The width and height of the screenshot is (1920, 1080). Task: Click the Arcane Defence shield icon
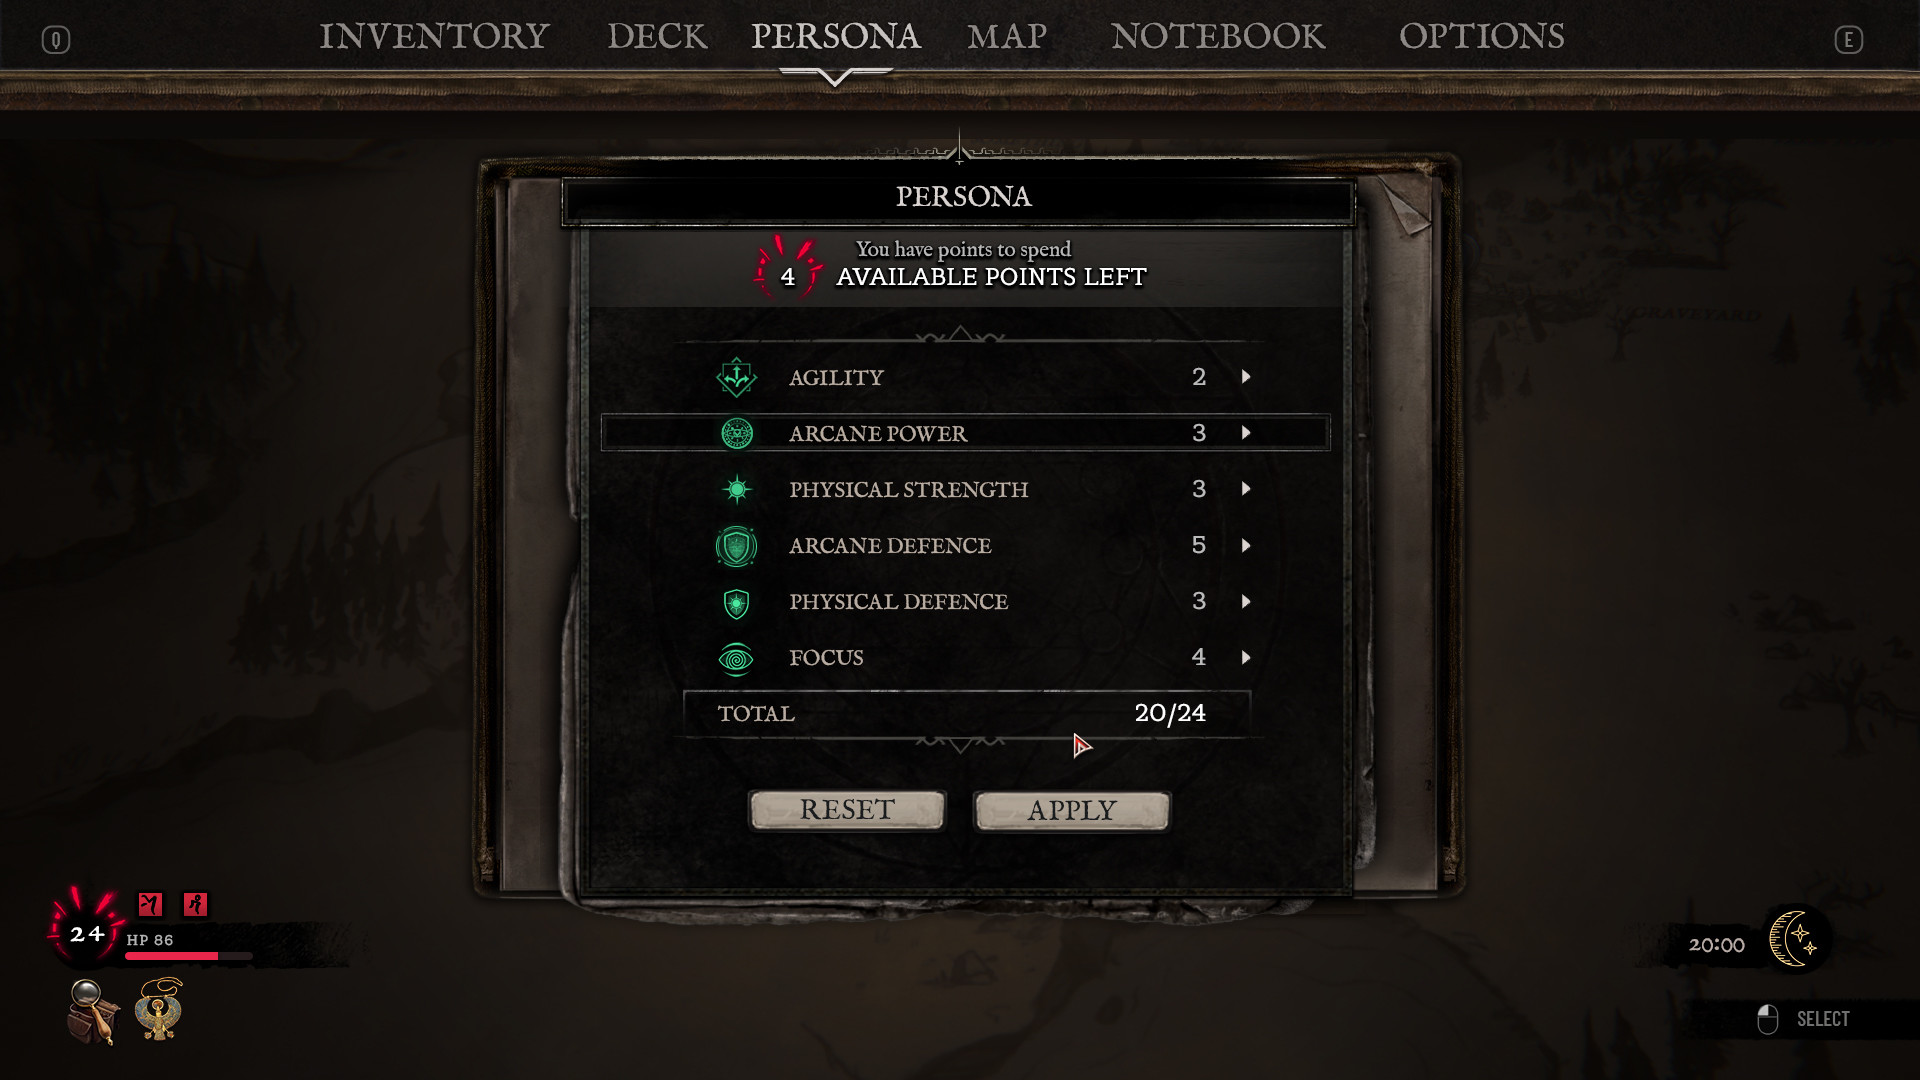pos(737,546)
